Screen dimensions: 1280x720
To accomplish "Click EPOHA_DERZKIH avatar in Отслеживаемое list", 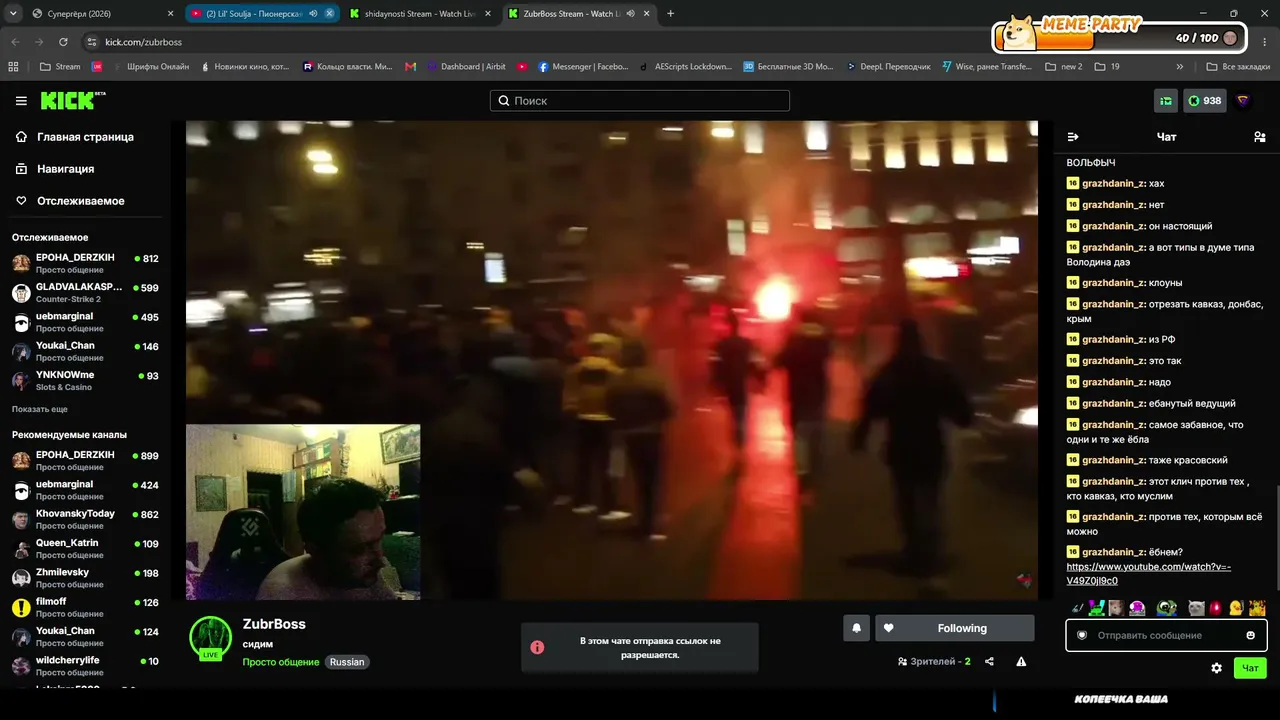I will pos(21,263).
